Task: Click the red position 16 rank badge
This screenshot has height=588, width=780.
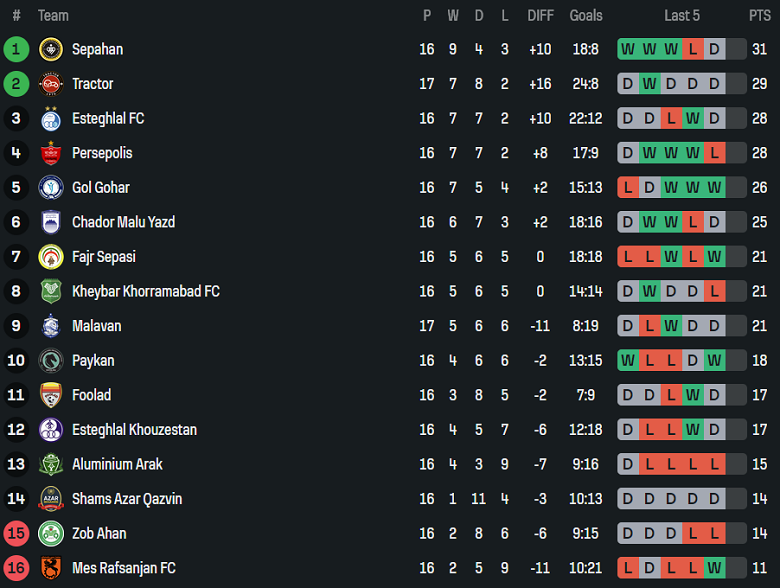Action: [x=16, y=568]
